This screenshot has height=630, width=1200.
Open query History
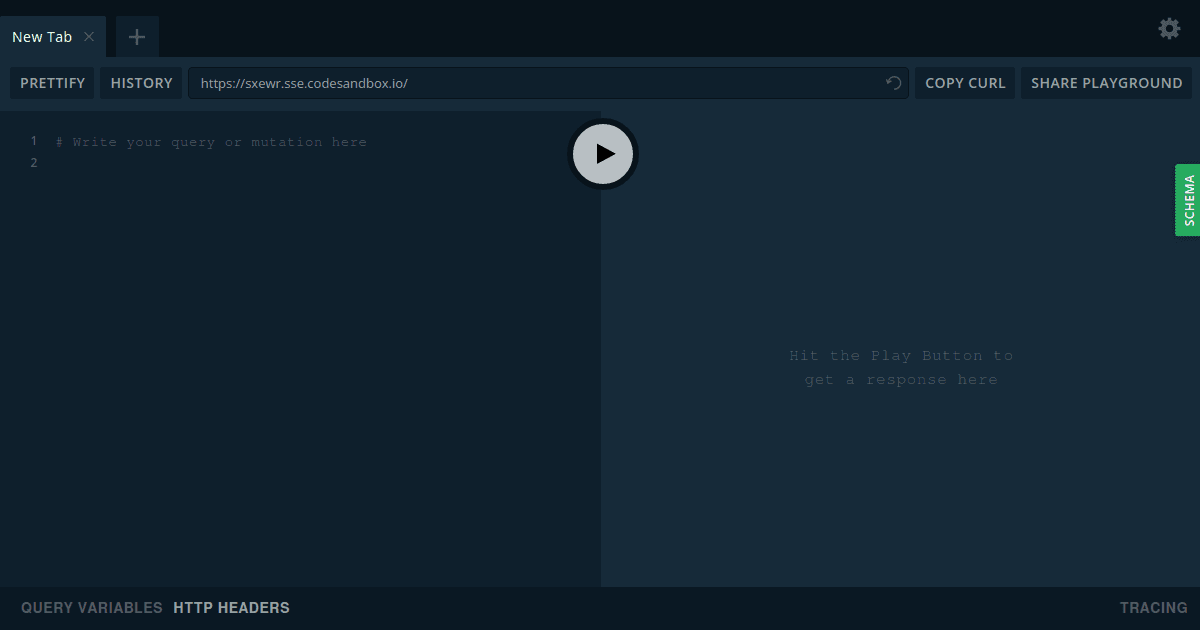point(141,83)
